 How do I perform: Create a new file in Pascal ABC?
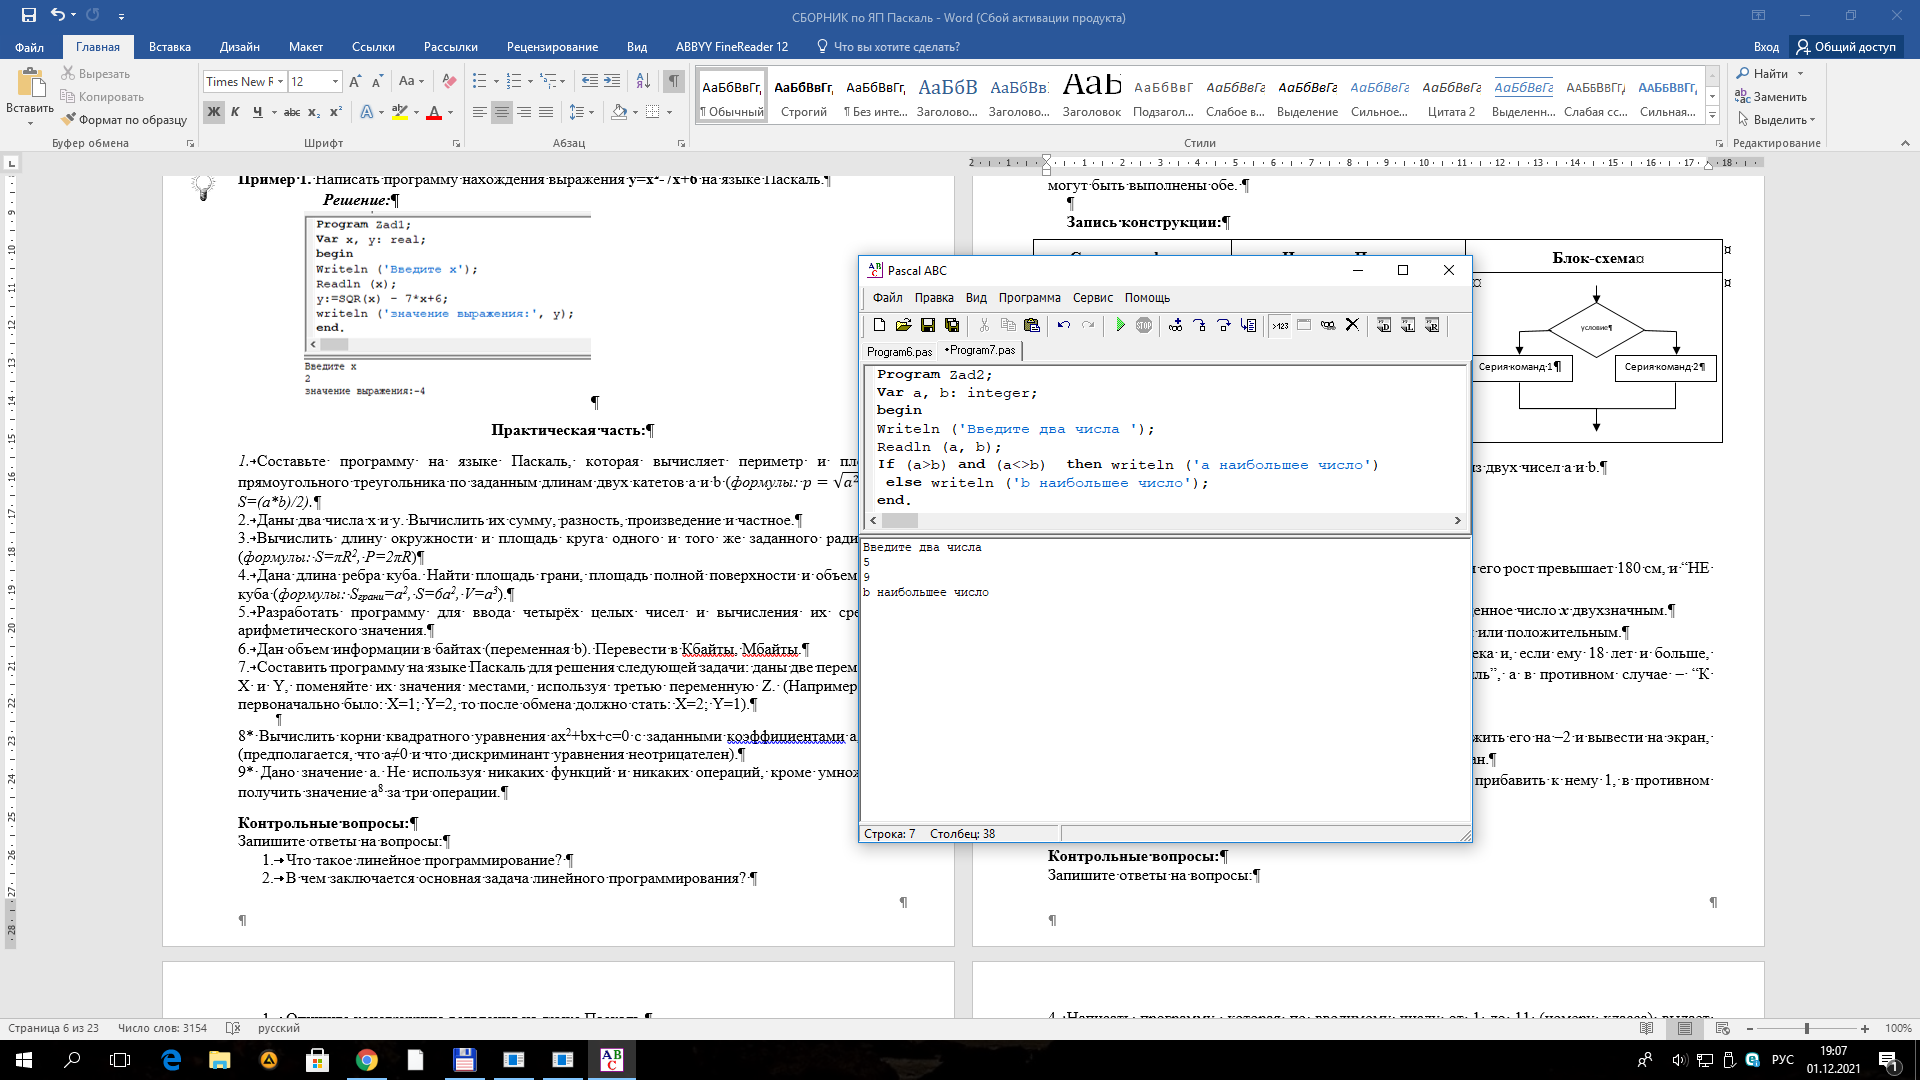point(879,325)
